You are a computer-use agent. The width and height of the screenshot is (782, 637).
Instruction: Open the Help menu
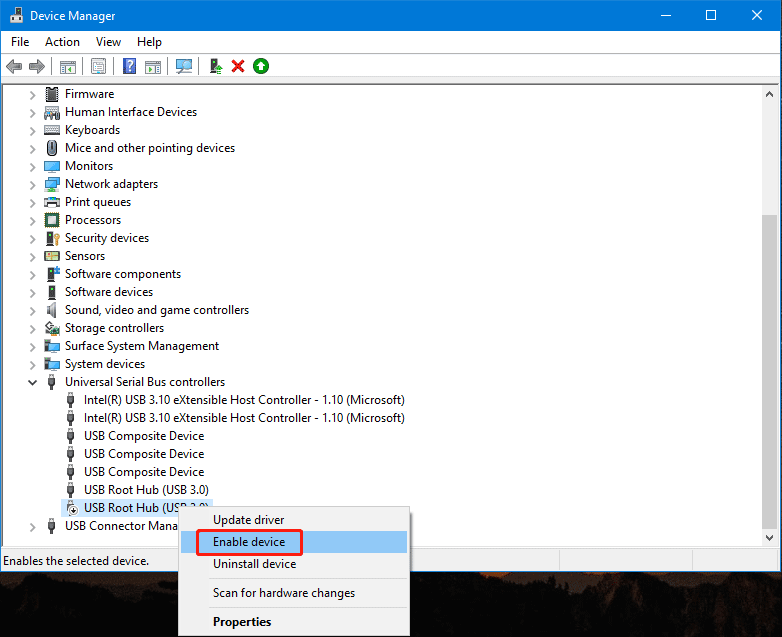(149, 42)
